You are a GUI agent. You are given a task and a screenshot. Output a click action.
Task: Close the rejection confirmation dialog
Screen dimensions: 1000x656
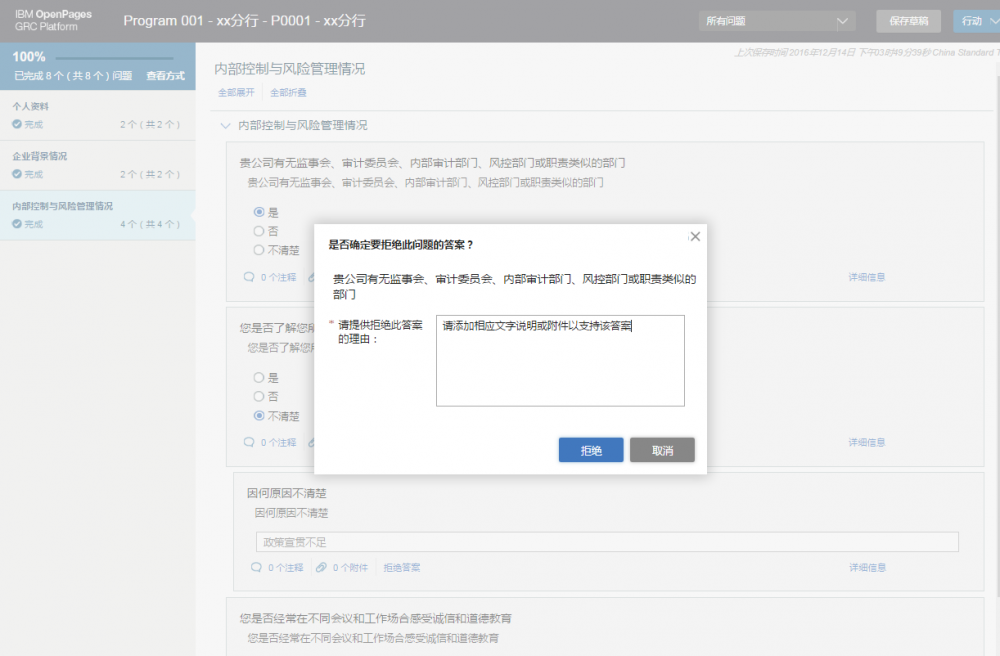click(x=695, y=236)
